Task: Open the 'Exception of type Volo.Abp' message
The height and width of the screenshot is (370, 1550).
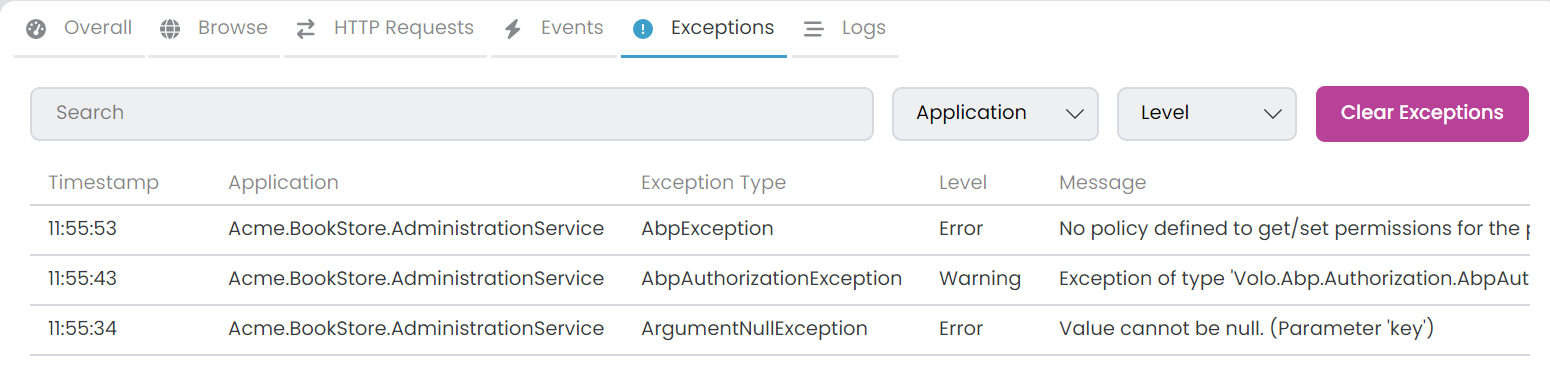Action: coord(1294,279)
